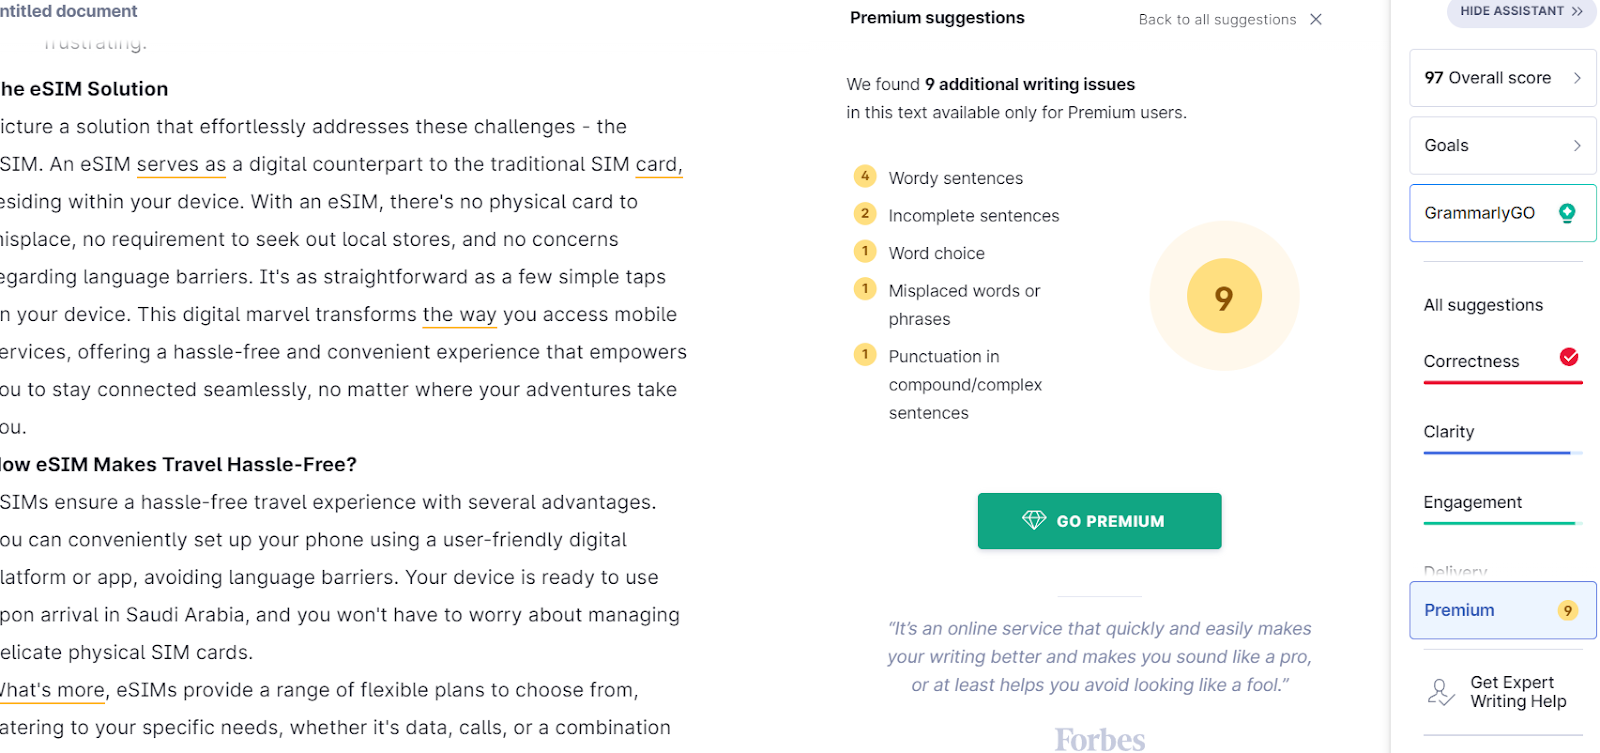Click Back to all suggestions link
This screenshot has width=1600, height=753.
pos(1217,19)
